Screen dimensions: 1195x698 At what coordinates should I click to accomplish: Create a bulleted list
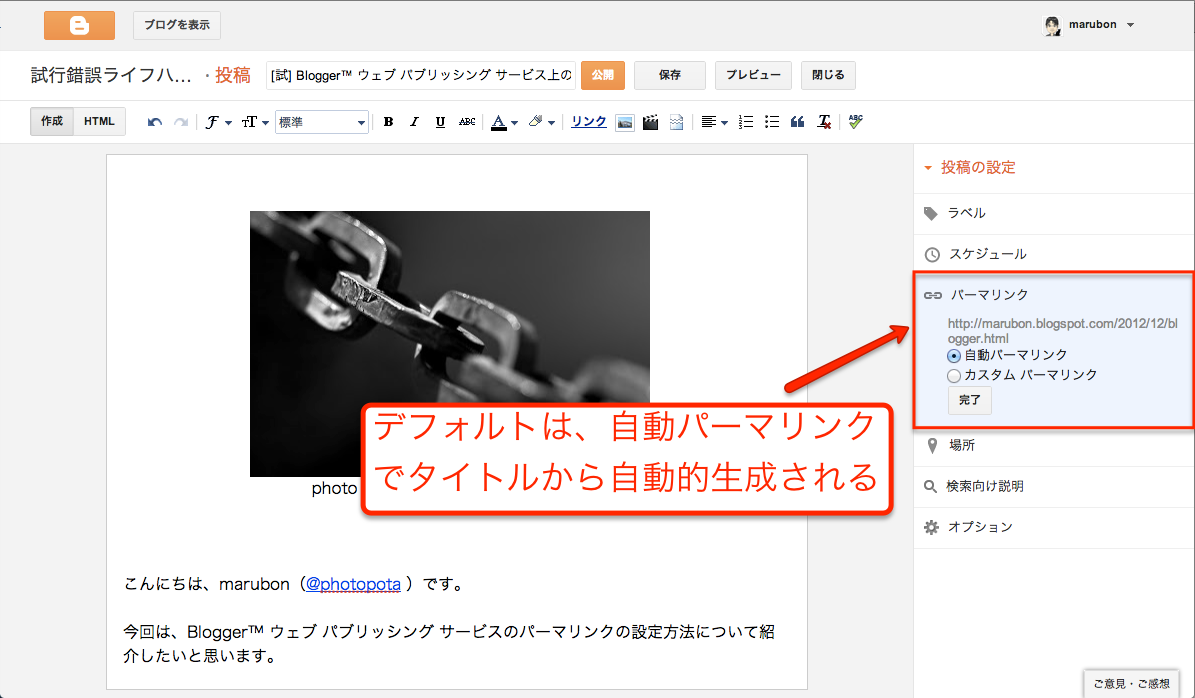point(772,122)
